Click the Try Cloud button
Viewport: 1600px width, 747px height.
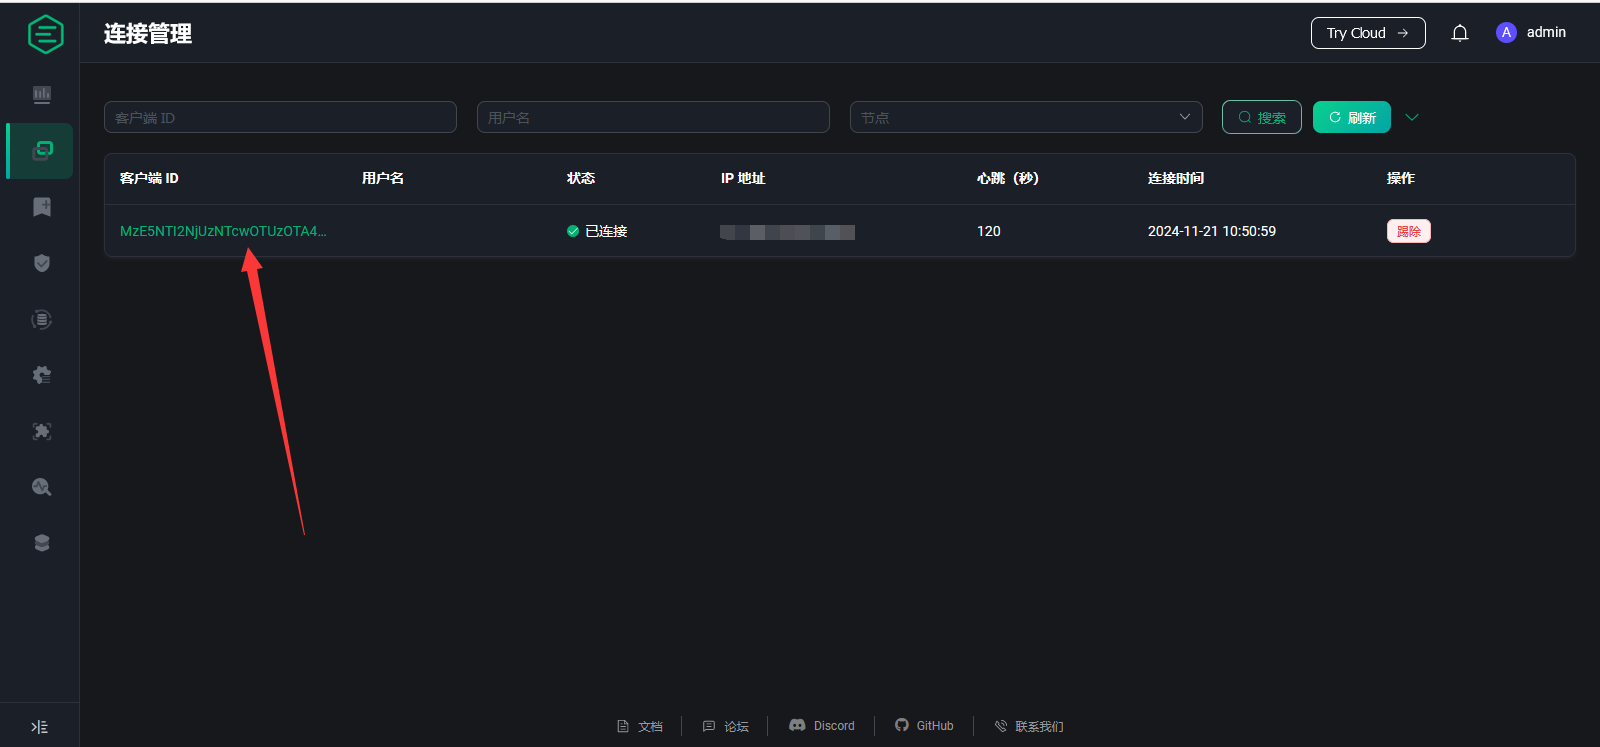point(1368,33)
